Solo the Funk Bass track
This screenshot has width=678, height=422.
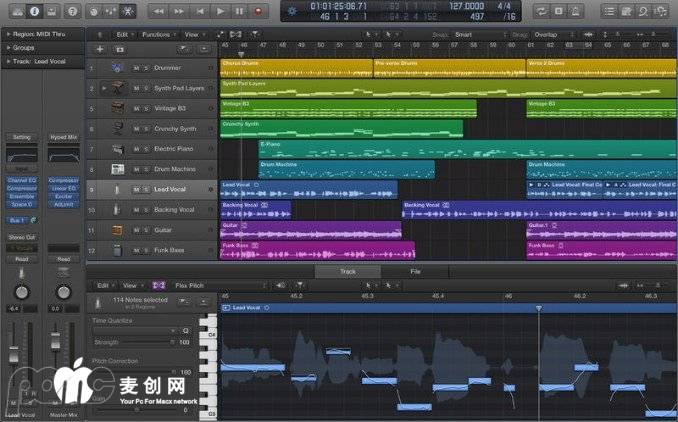[x=146, y=250]
